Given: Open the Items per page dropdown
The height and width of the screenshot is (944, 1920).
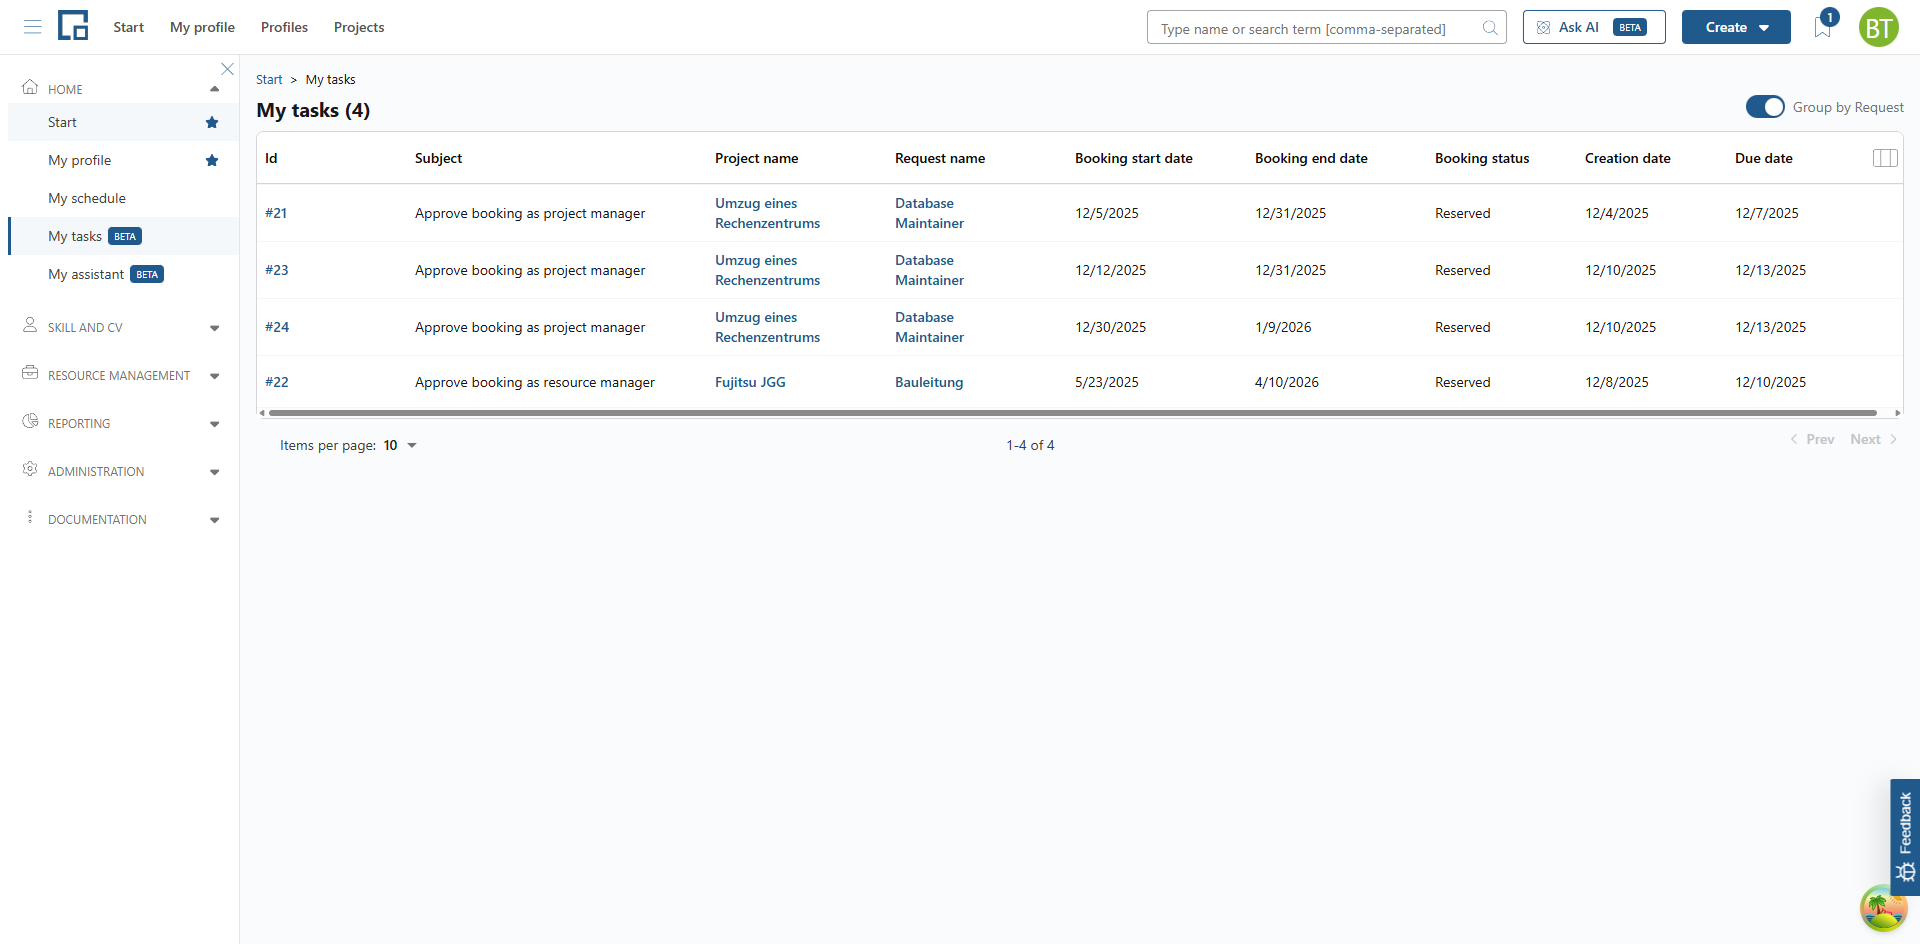Looking at the screenshot, I should pos(400,445).
